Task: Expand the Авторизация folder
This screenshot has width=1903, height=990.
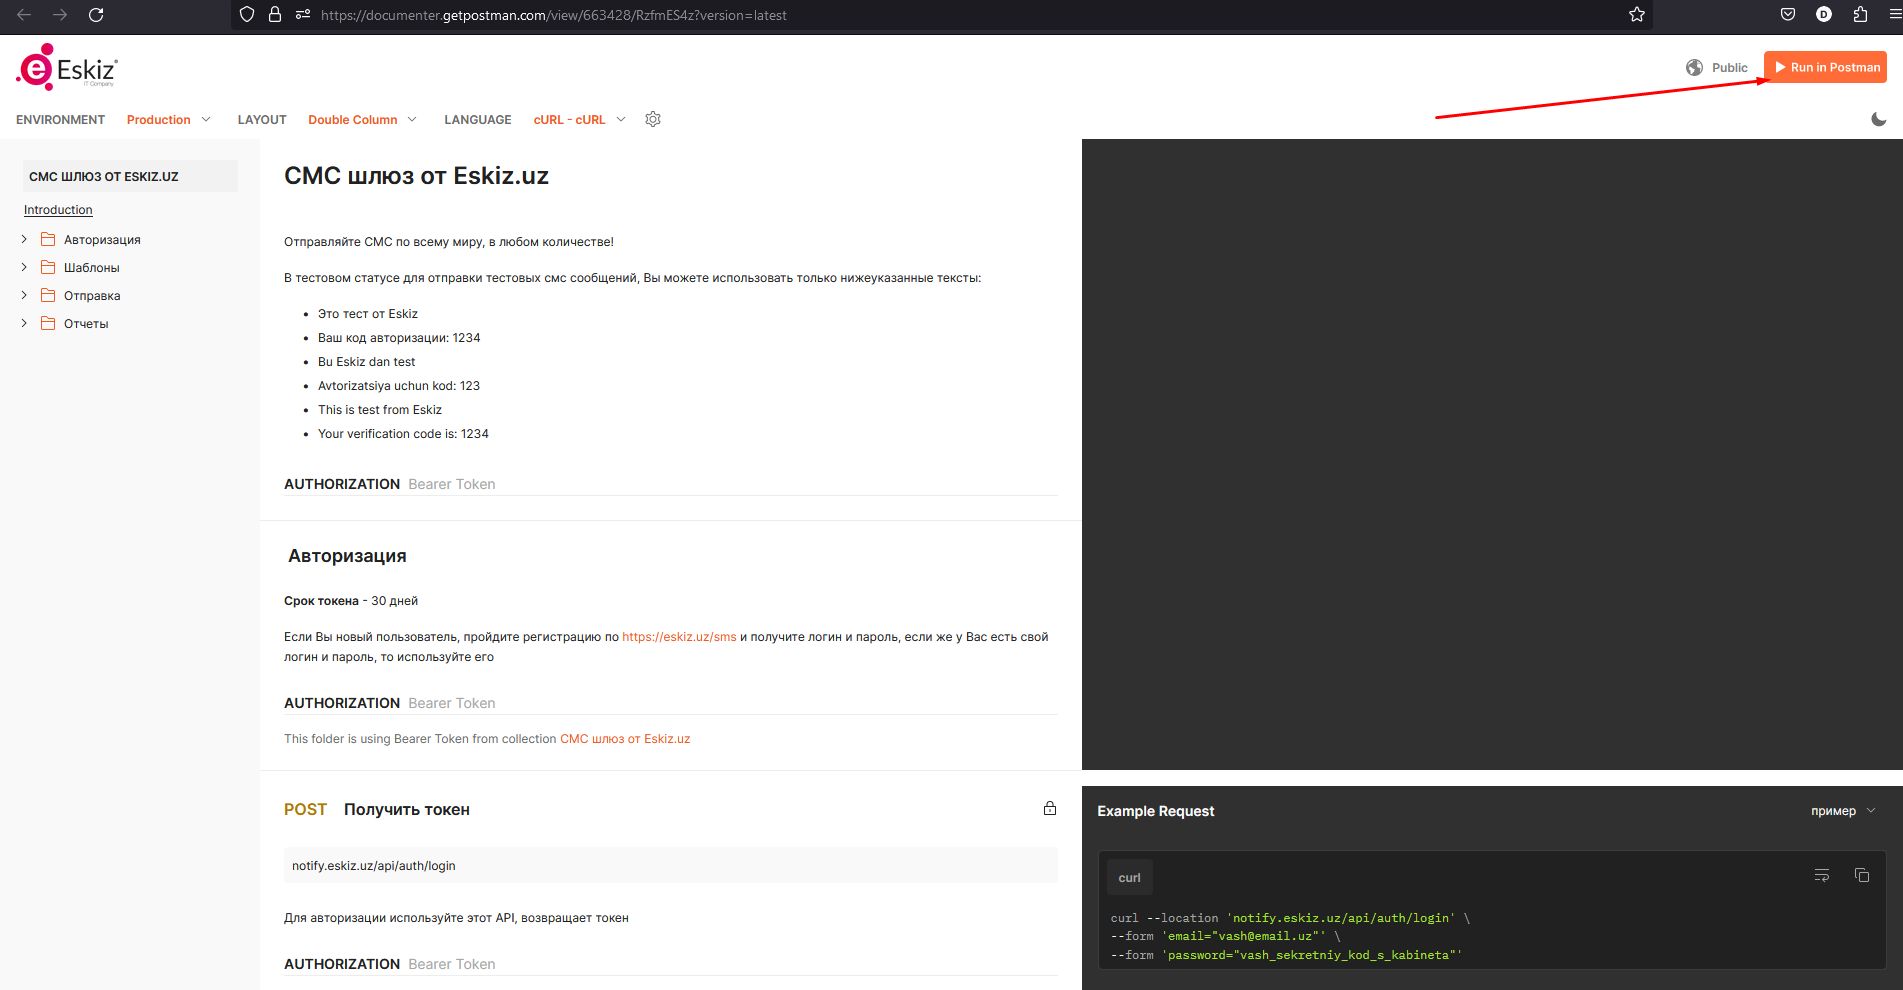Action: 24,239
